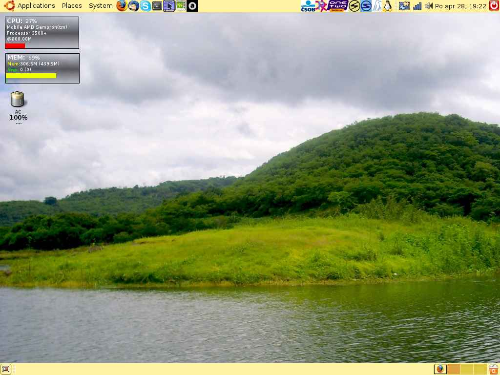Screen dimensions: 500x375
Task: Open the trash applet in bottom panel
Action: click(x=494, y=369)
